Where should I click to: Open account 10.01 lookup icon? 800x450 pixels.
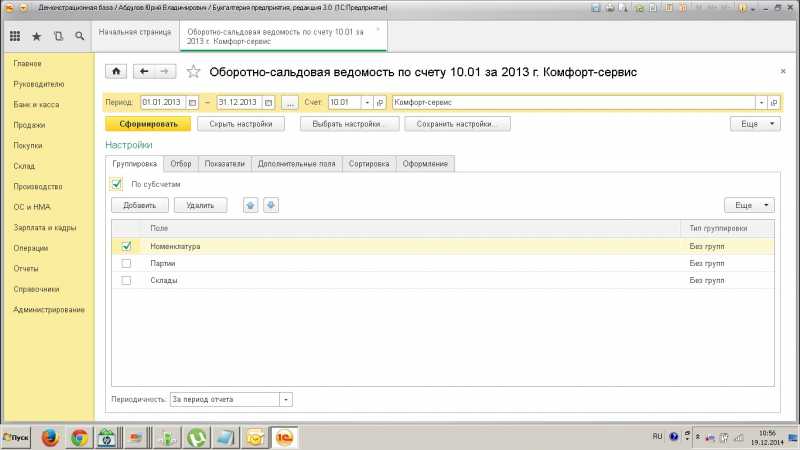pyautogui.click(x=380, y=103)
